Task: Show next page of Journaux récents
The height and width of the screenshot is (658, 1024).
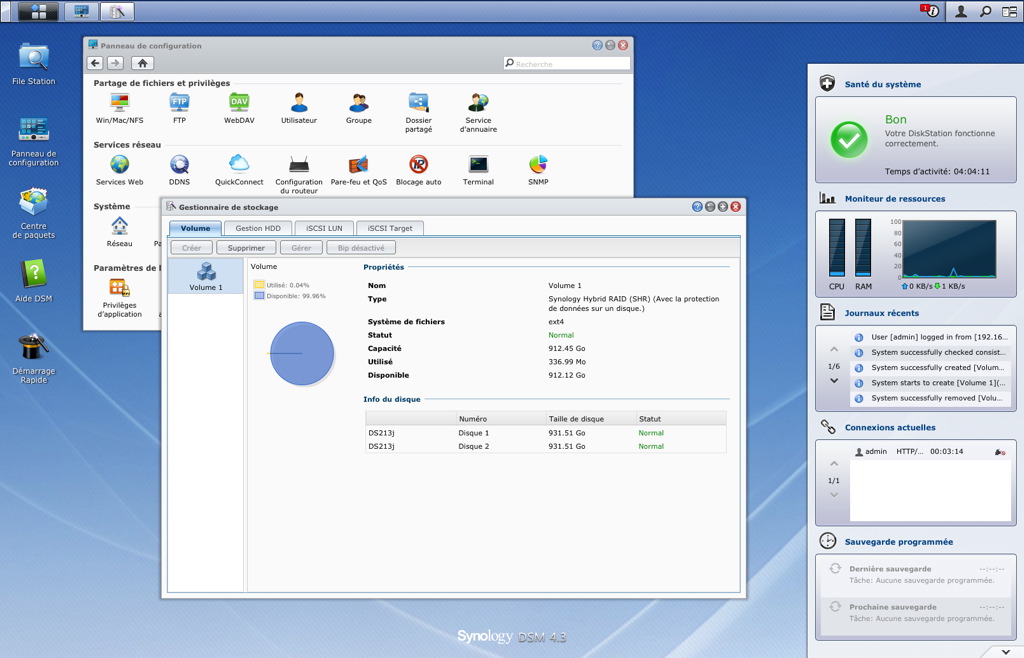Action: [834, 381]
